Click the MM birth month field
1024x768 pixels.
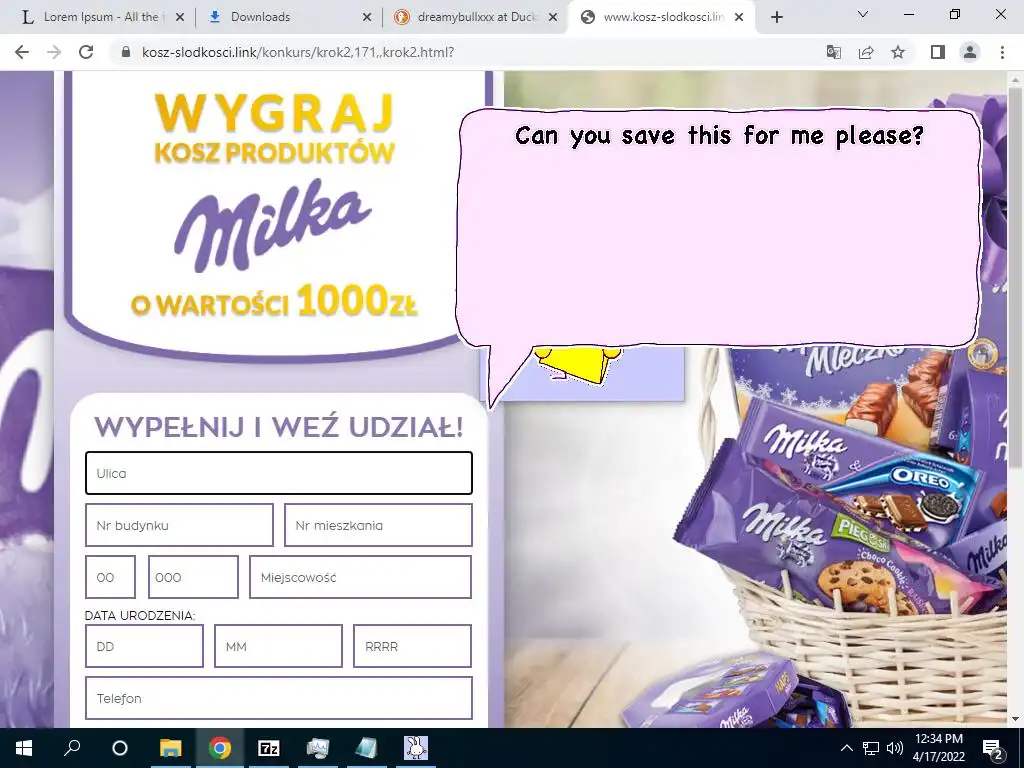click(x=278, y=647)
